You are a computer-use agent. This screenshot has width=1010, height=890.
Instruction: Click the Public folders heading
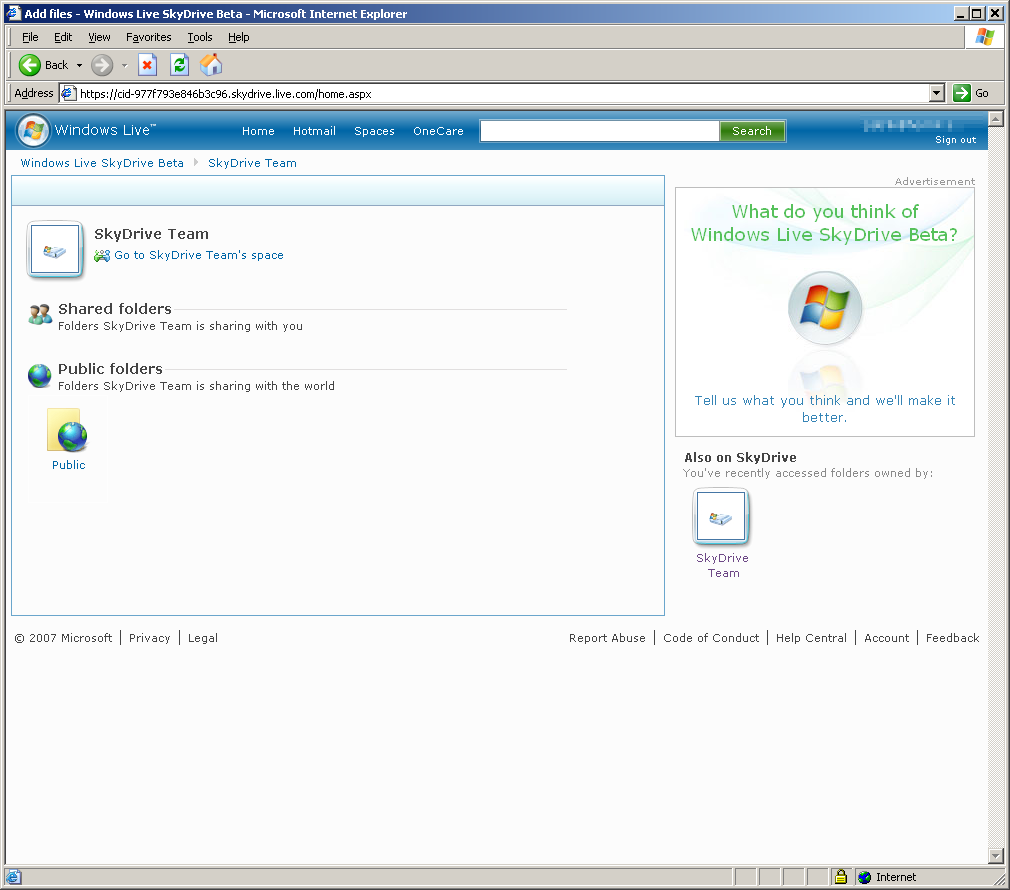[110, 369]
